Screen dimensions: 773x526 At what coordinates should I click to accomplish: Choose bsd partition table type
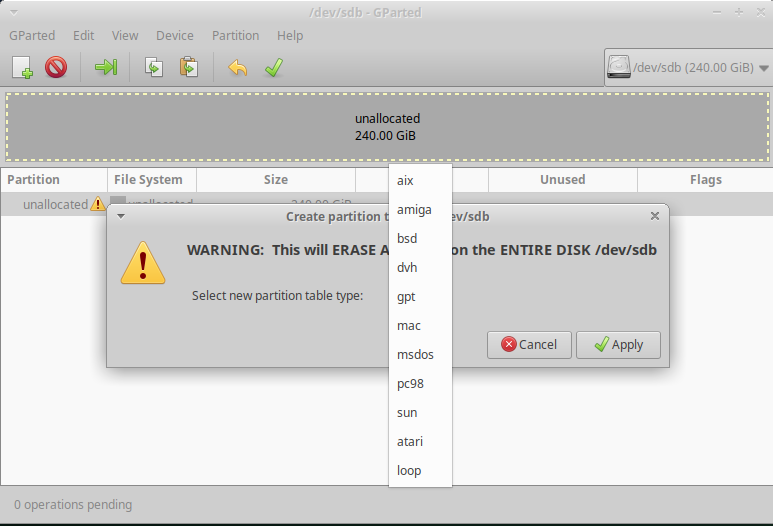pyautogui.click(x=420, y=239)
